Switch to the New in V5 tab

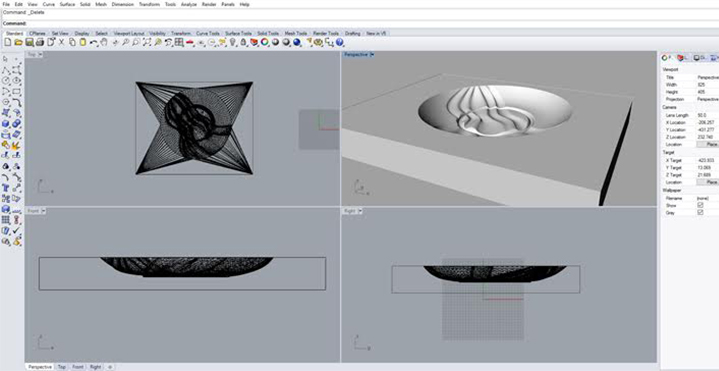(x=376, y=33)
